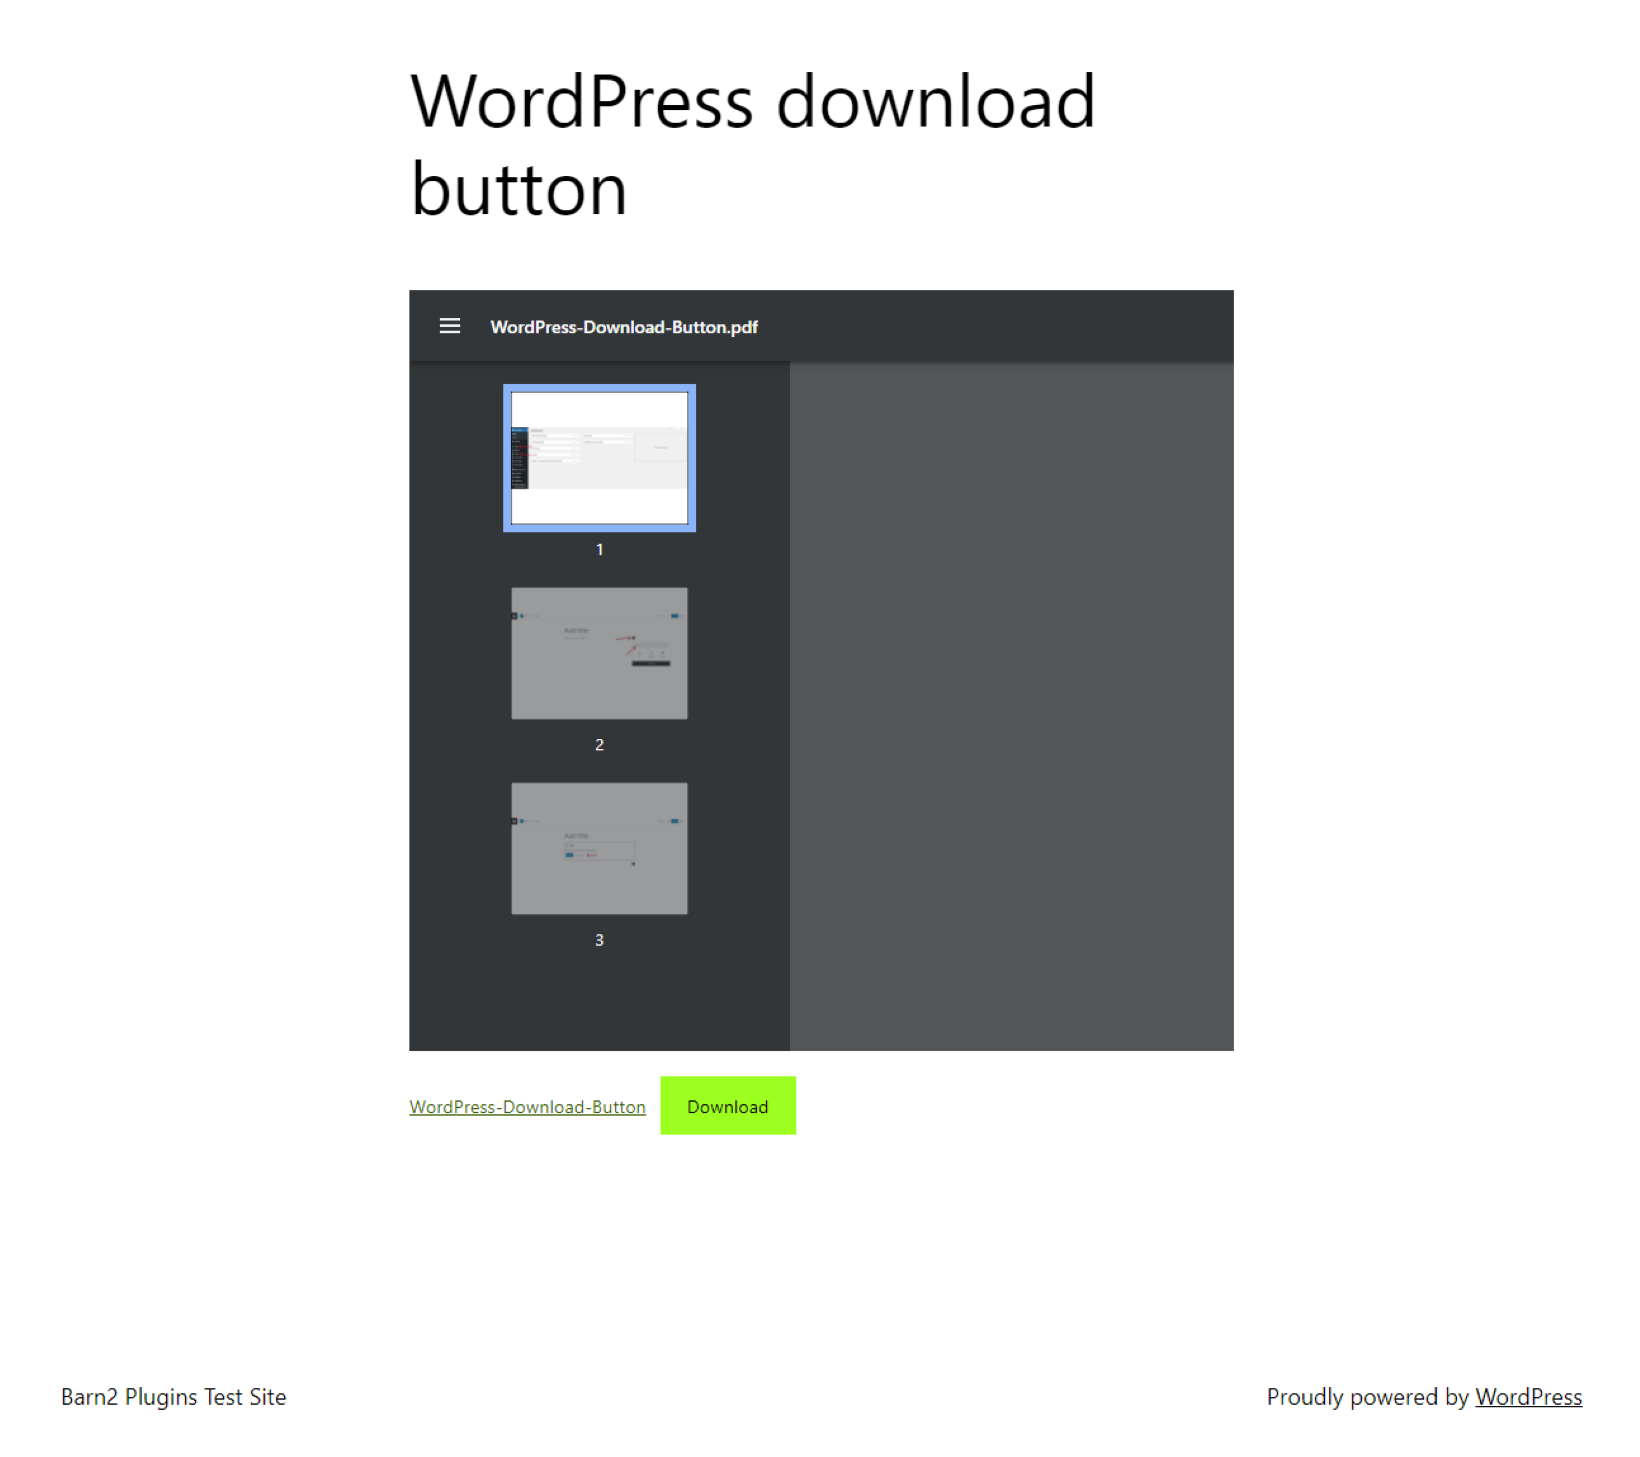This screenshot has height=1457, width=1640.
Task: Click the dark thumbnail sidebar background
Action: pyautogui.click(x=599, y=1000)
